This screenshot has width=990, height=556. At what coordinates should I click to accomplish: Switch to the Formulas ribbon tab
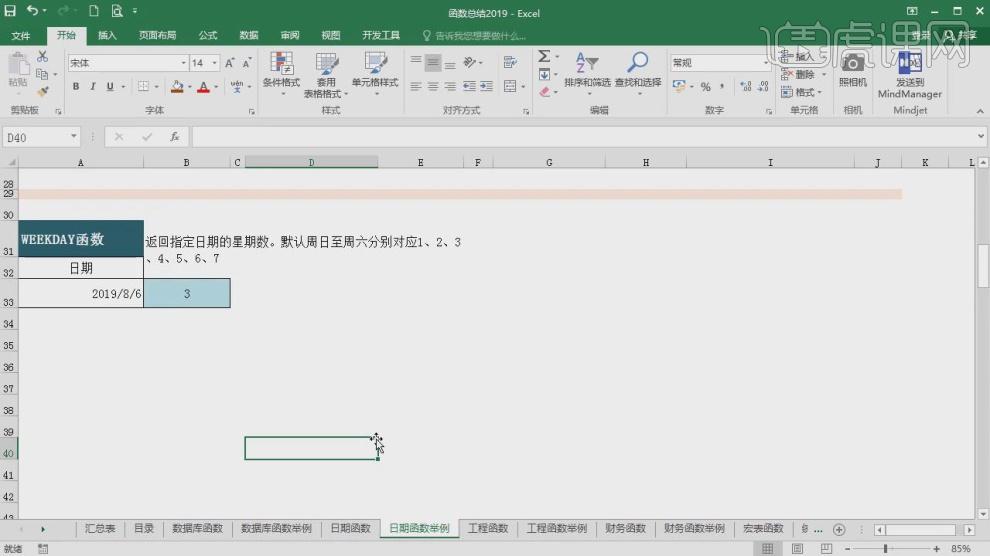[x=208, y=35]
